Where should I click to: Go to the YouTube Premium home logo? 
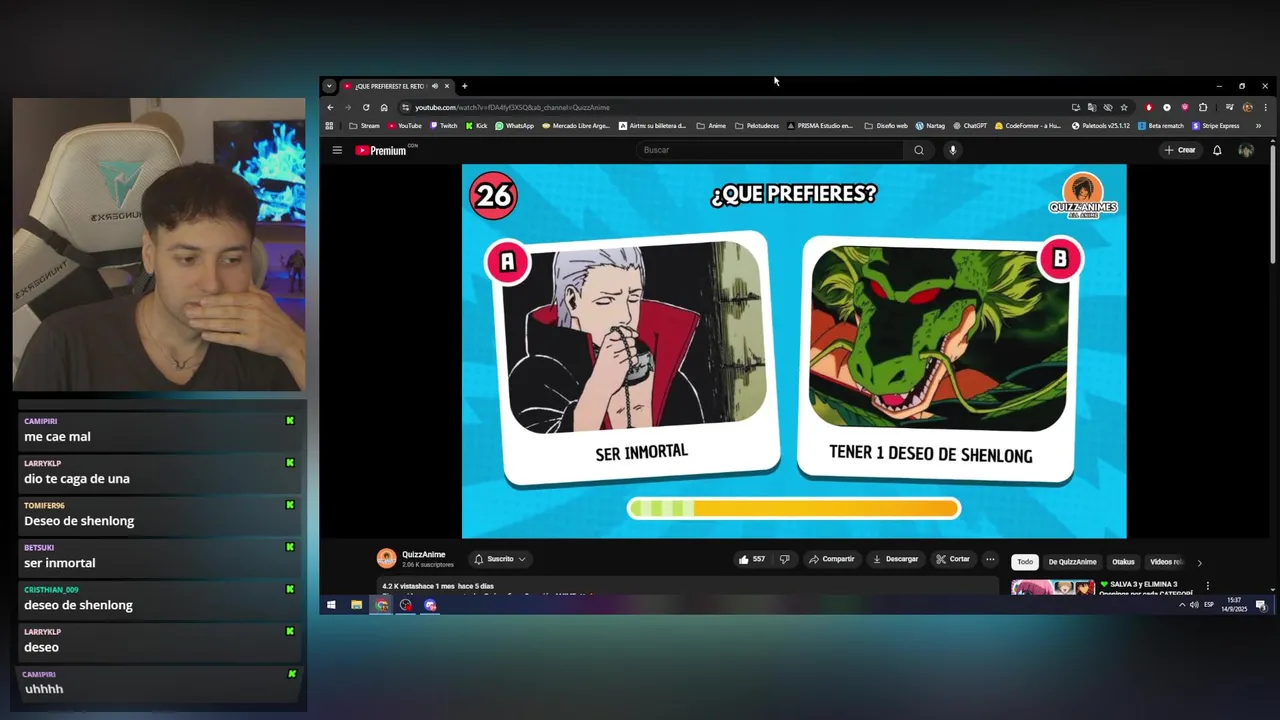point(381,150)
